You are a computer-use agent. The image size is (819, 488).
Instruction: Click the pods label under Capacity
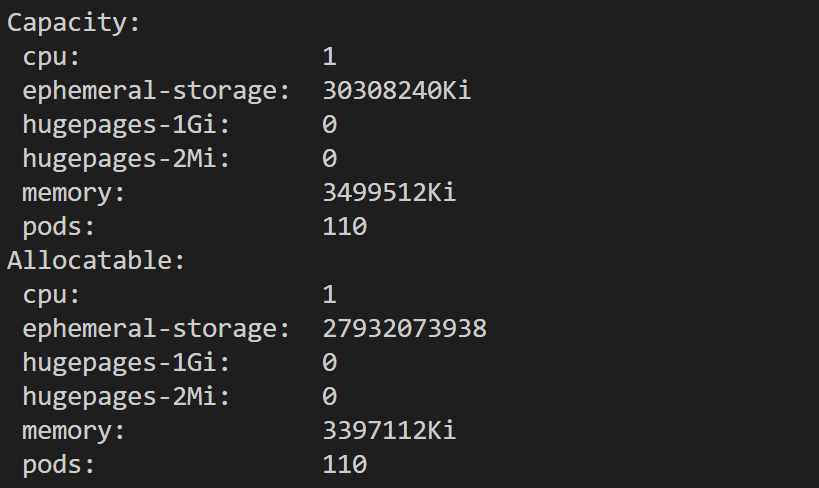point(60,227)
